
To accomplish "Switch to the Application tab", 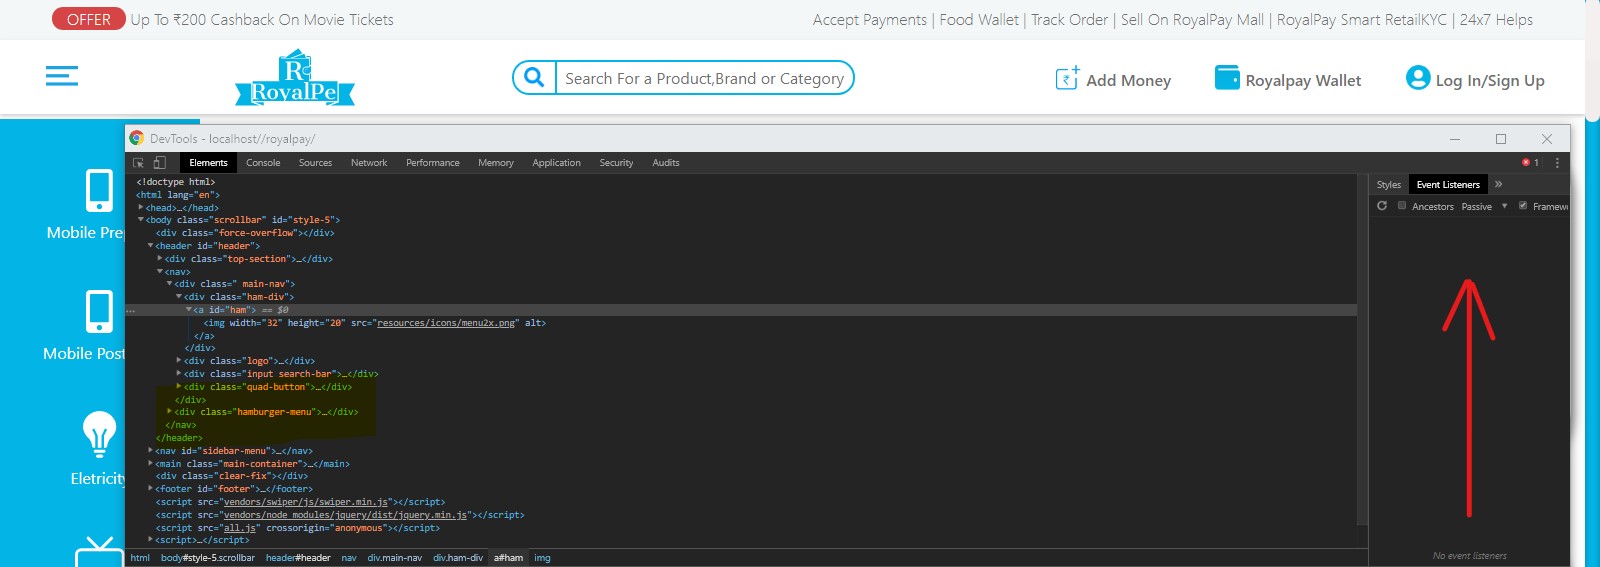I will coord(556,162).
